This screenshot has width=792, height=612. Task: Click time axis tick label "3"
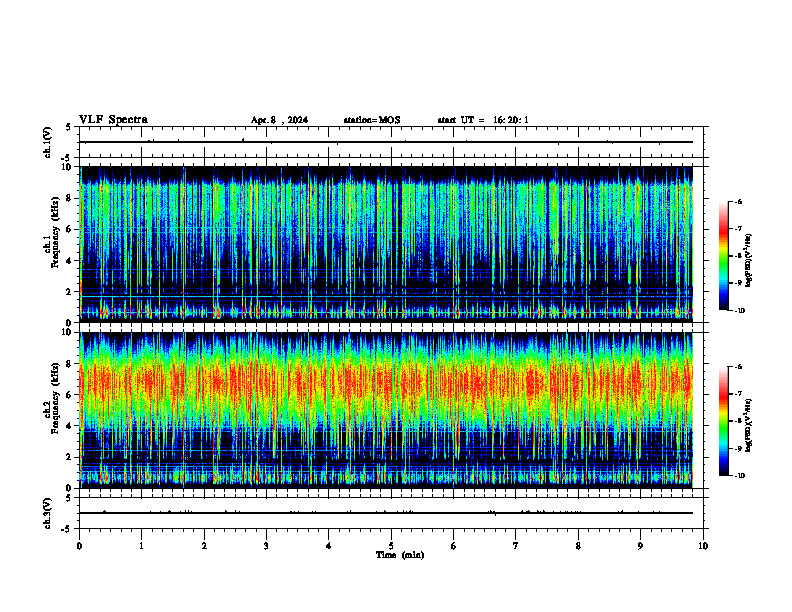click(266, 546)
